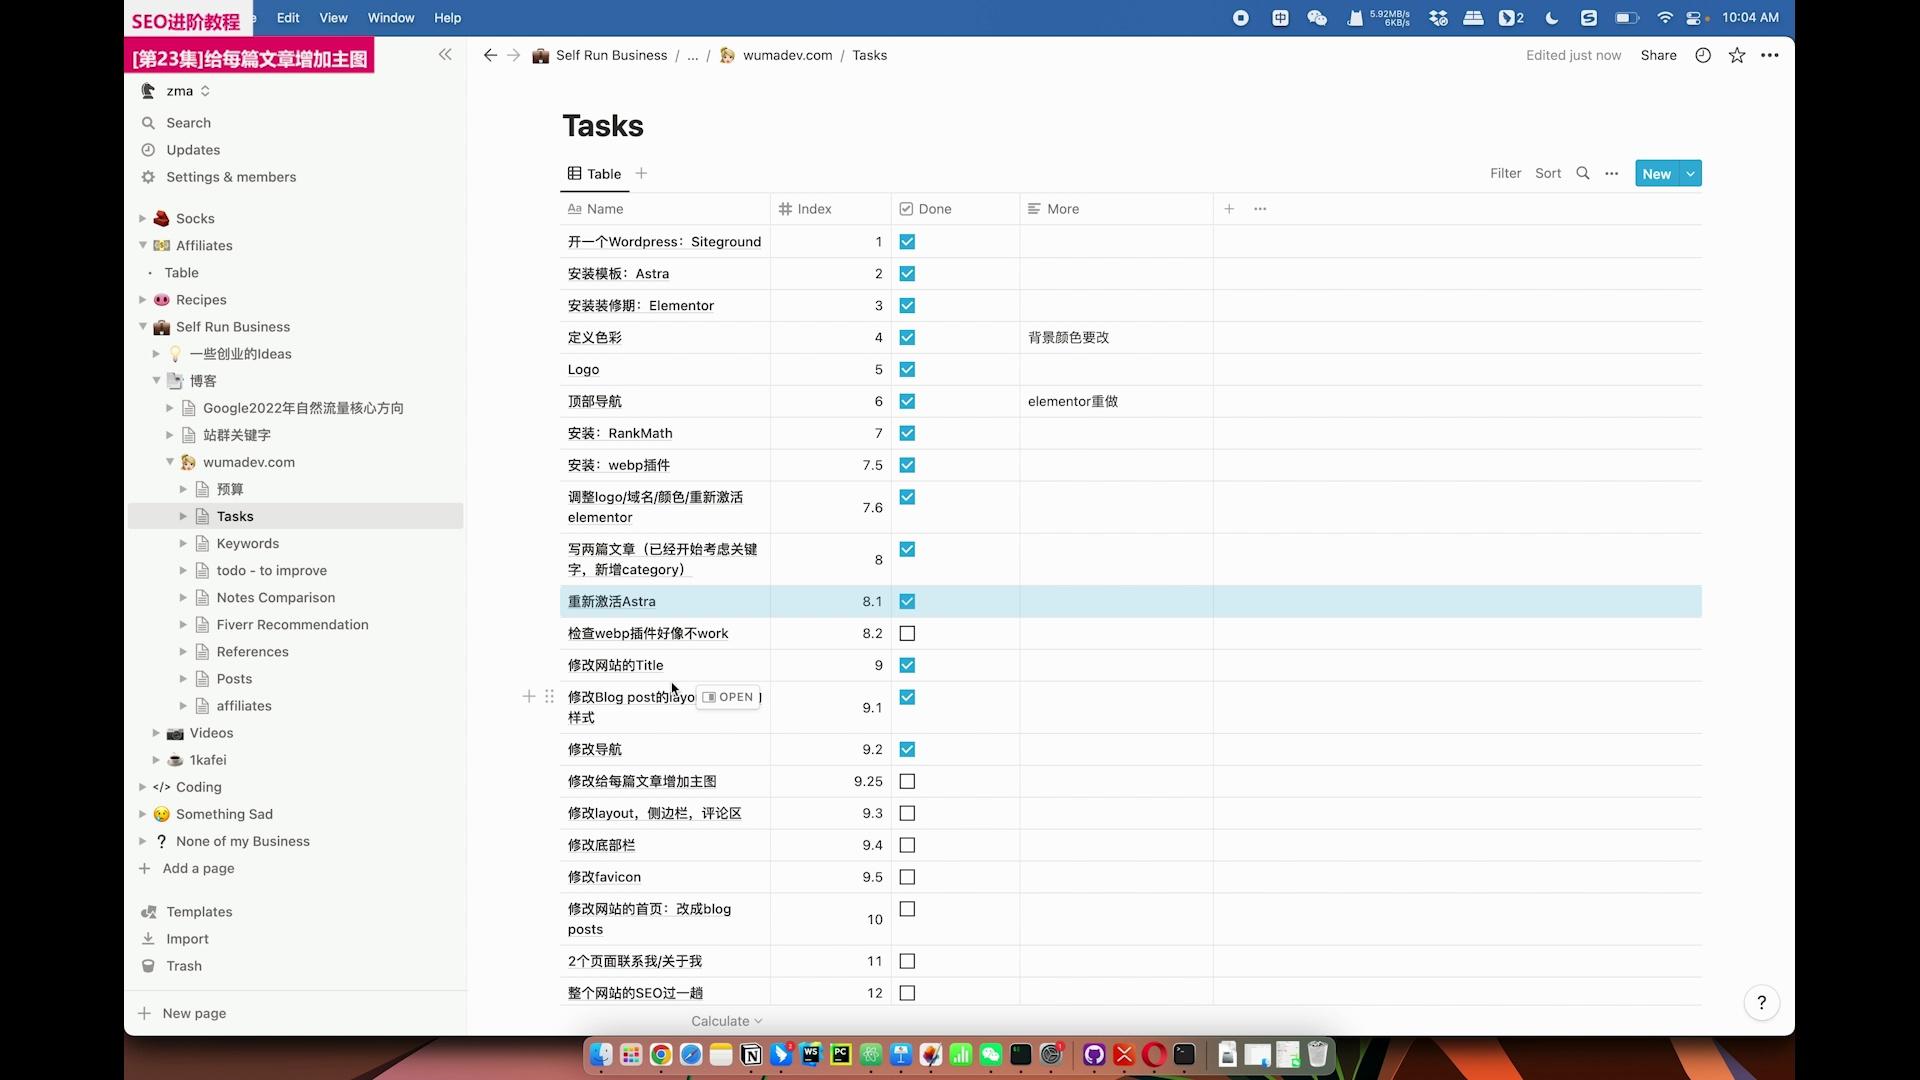This screenshot has height=1080, width=1920.
Task: Add a new property column
Action: point(1229,209)
